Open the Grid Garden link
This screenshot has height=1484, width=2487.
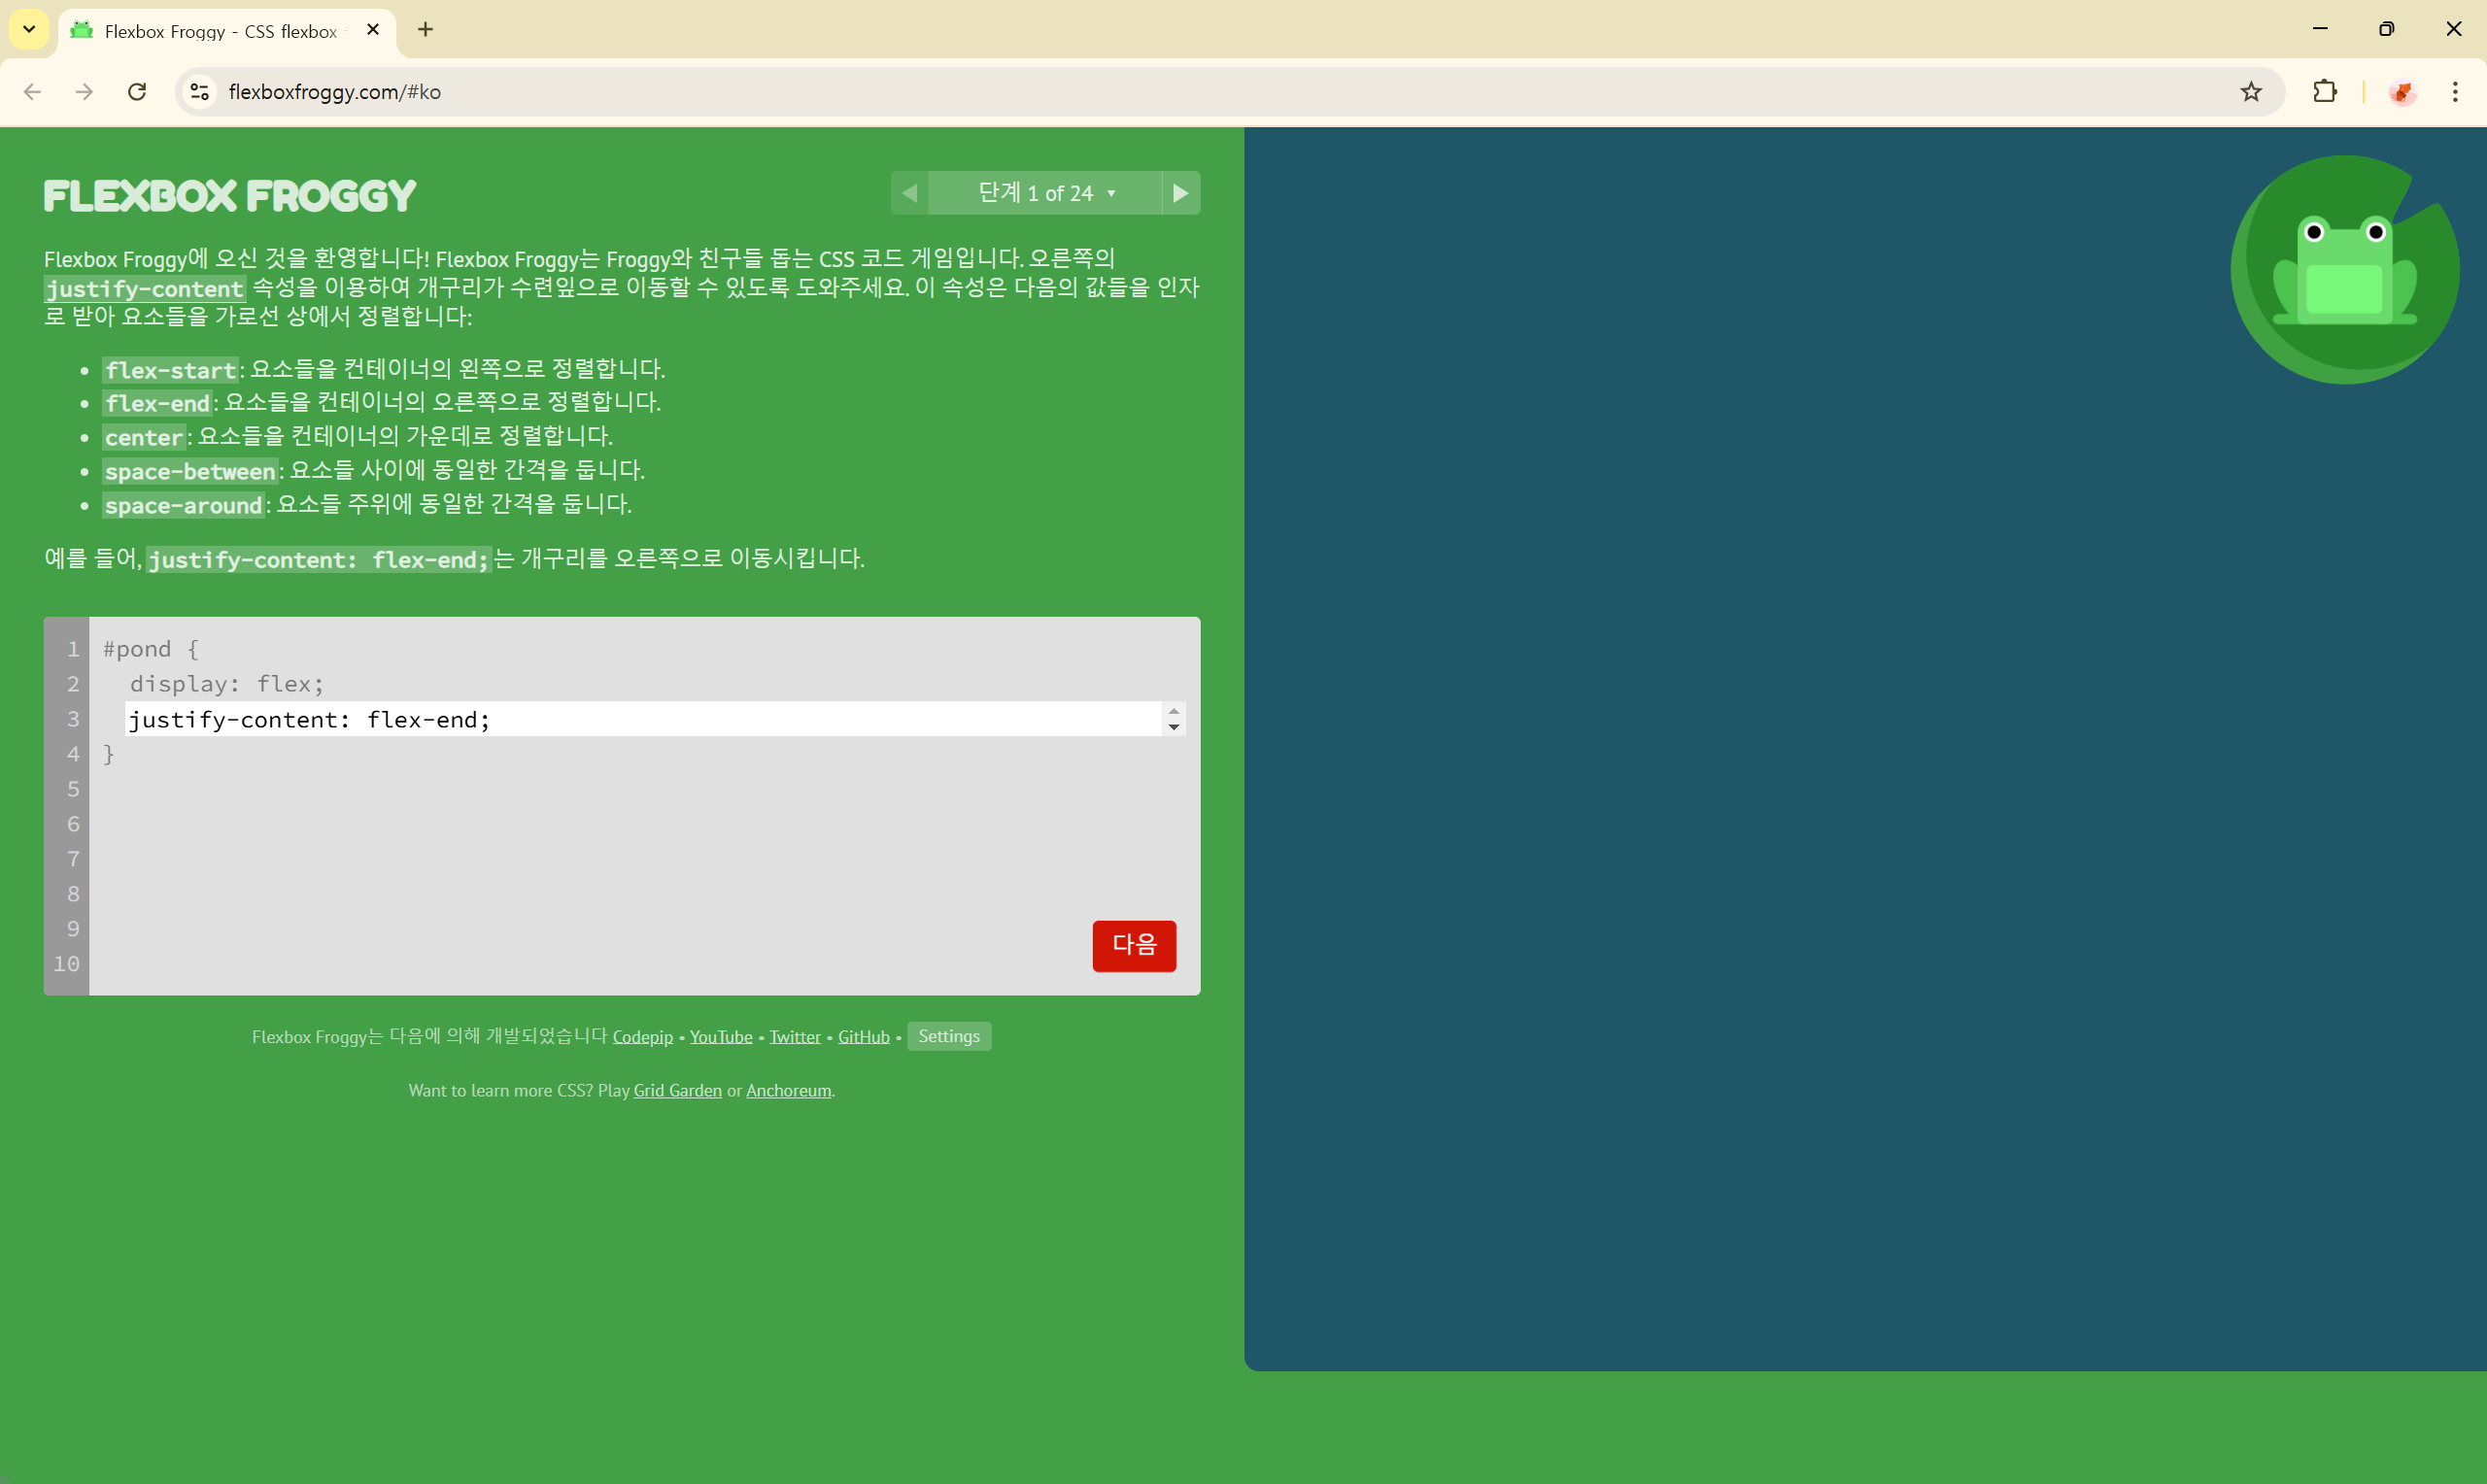point(677,1090)
